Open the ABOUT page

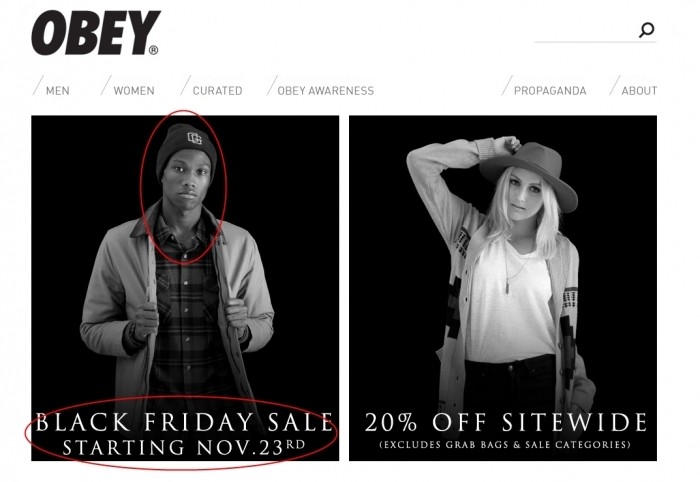[639, 91]
